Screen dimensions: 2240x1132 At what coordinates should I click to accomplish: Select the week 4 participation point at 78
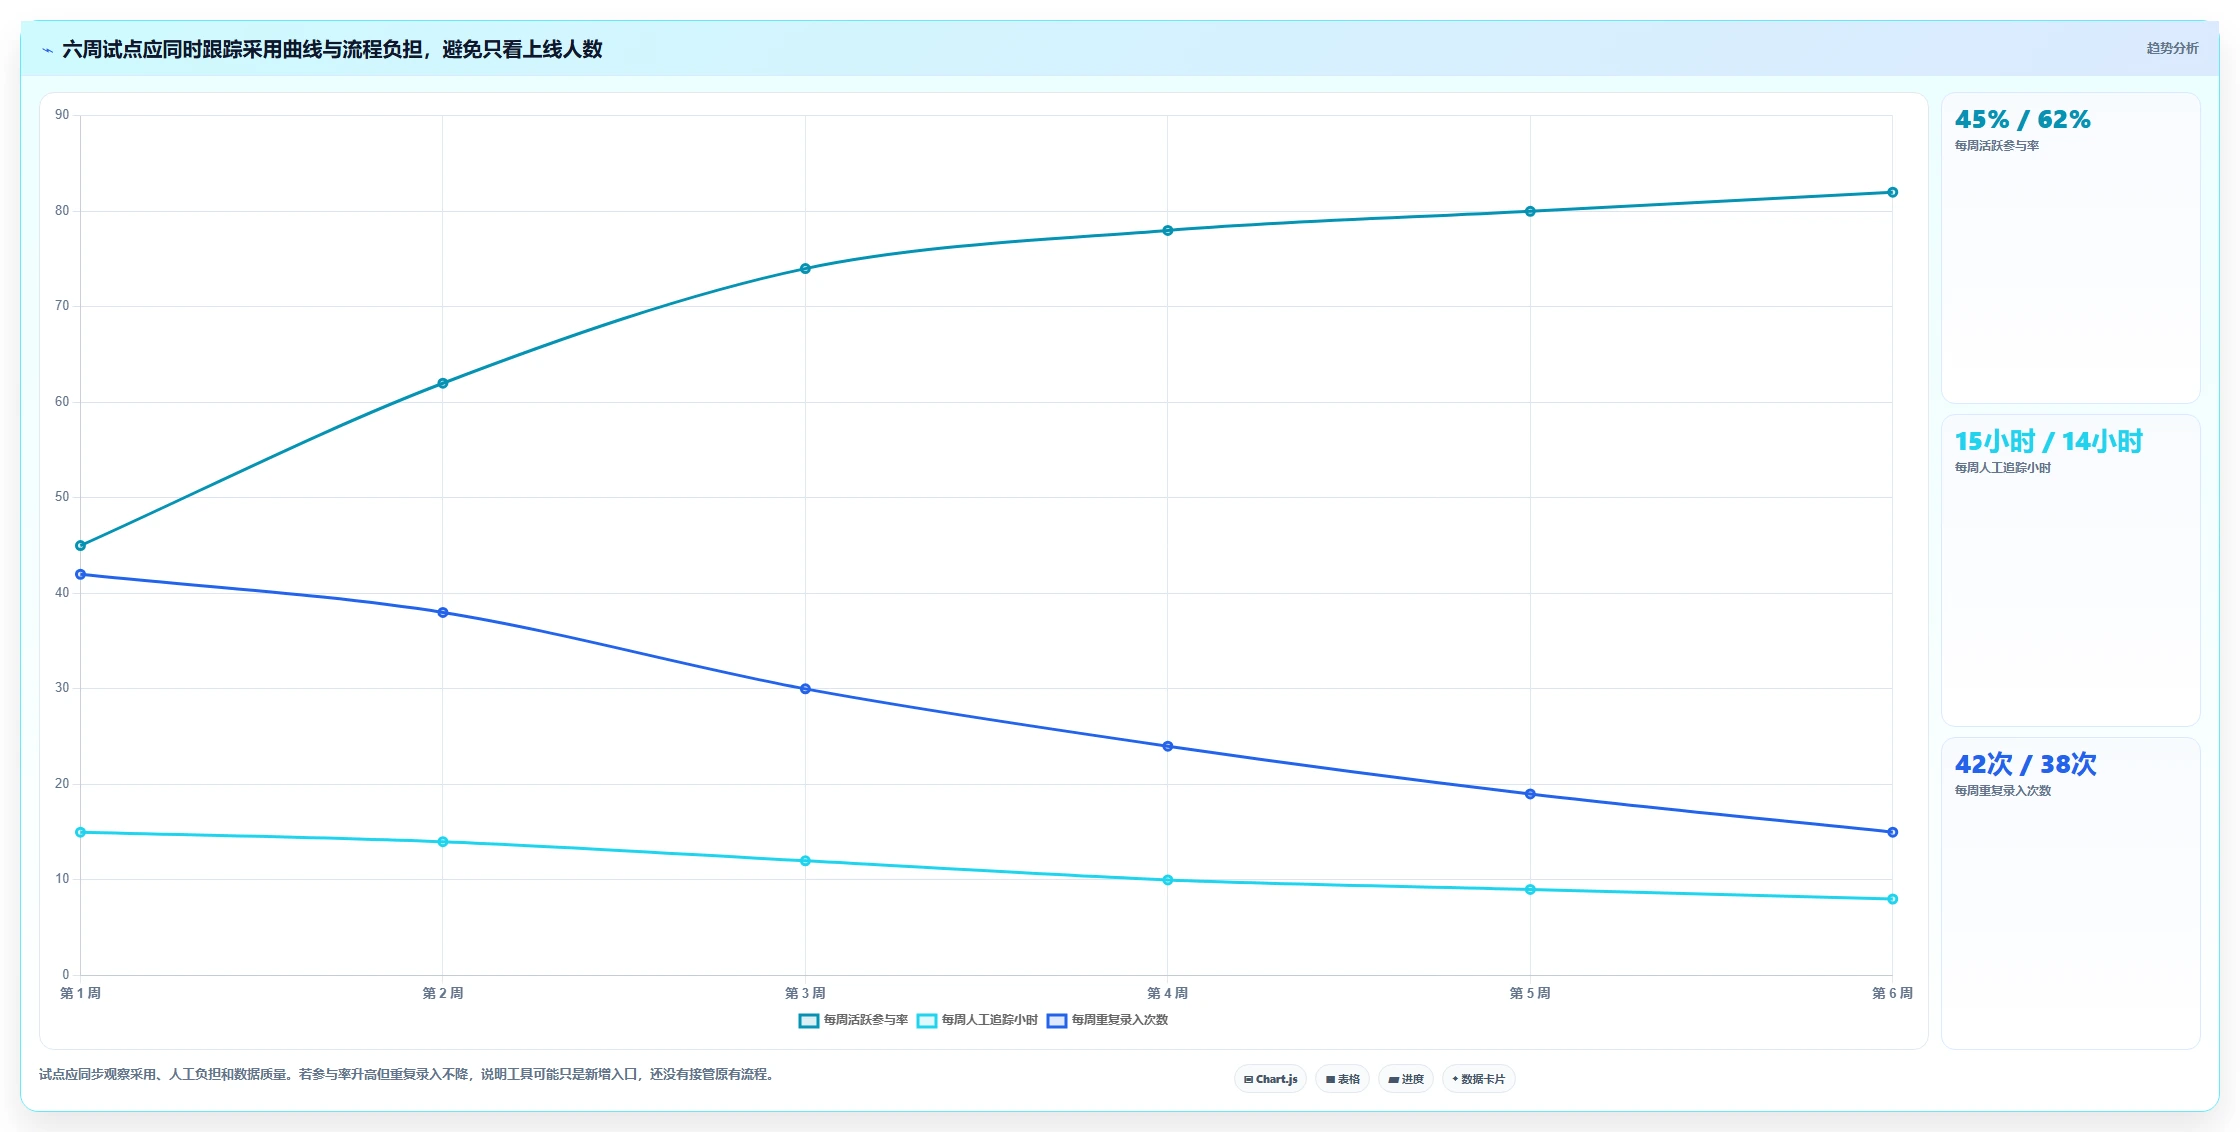point(1168,231)
